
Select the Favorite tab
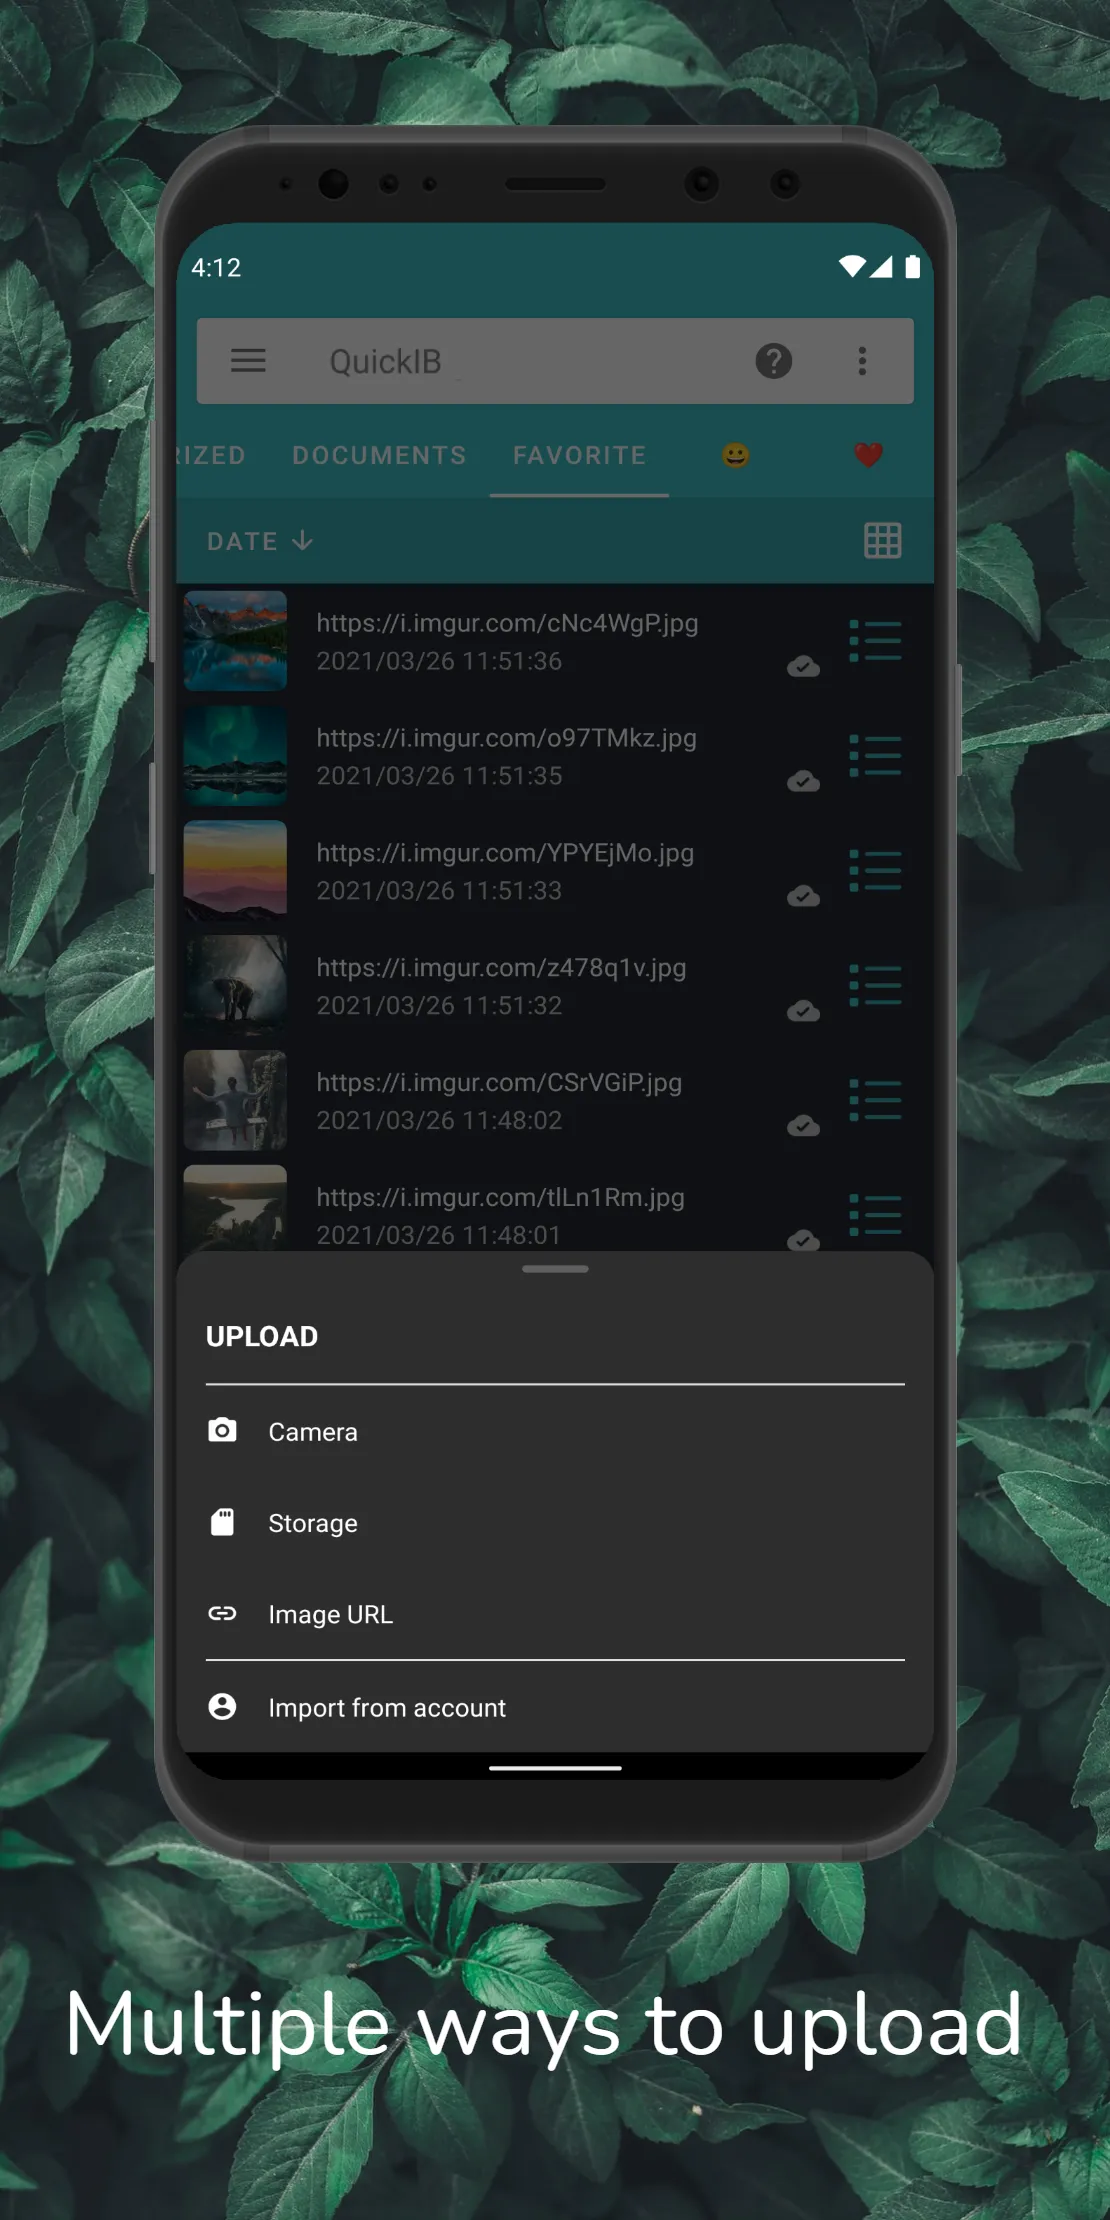click(x=579, y=455)
